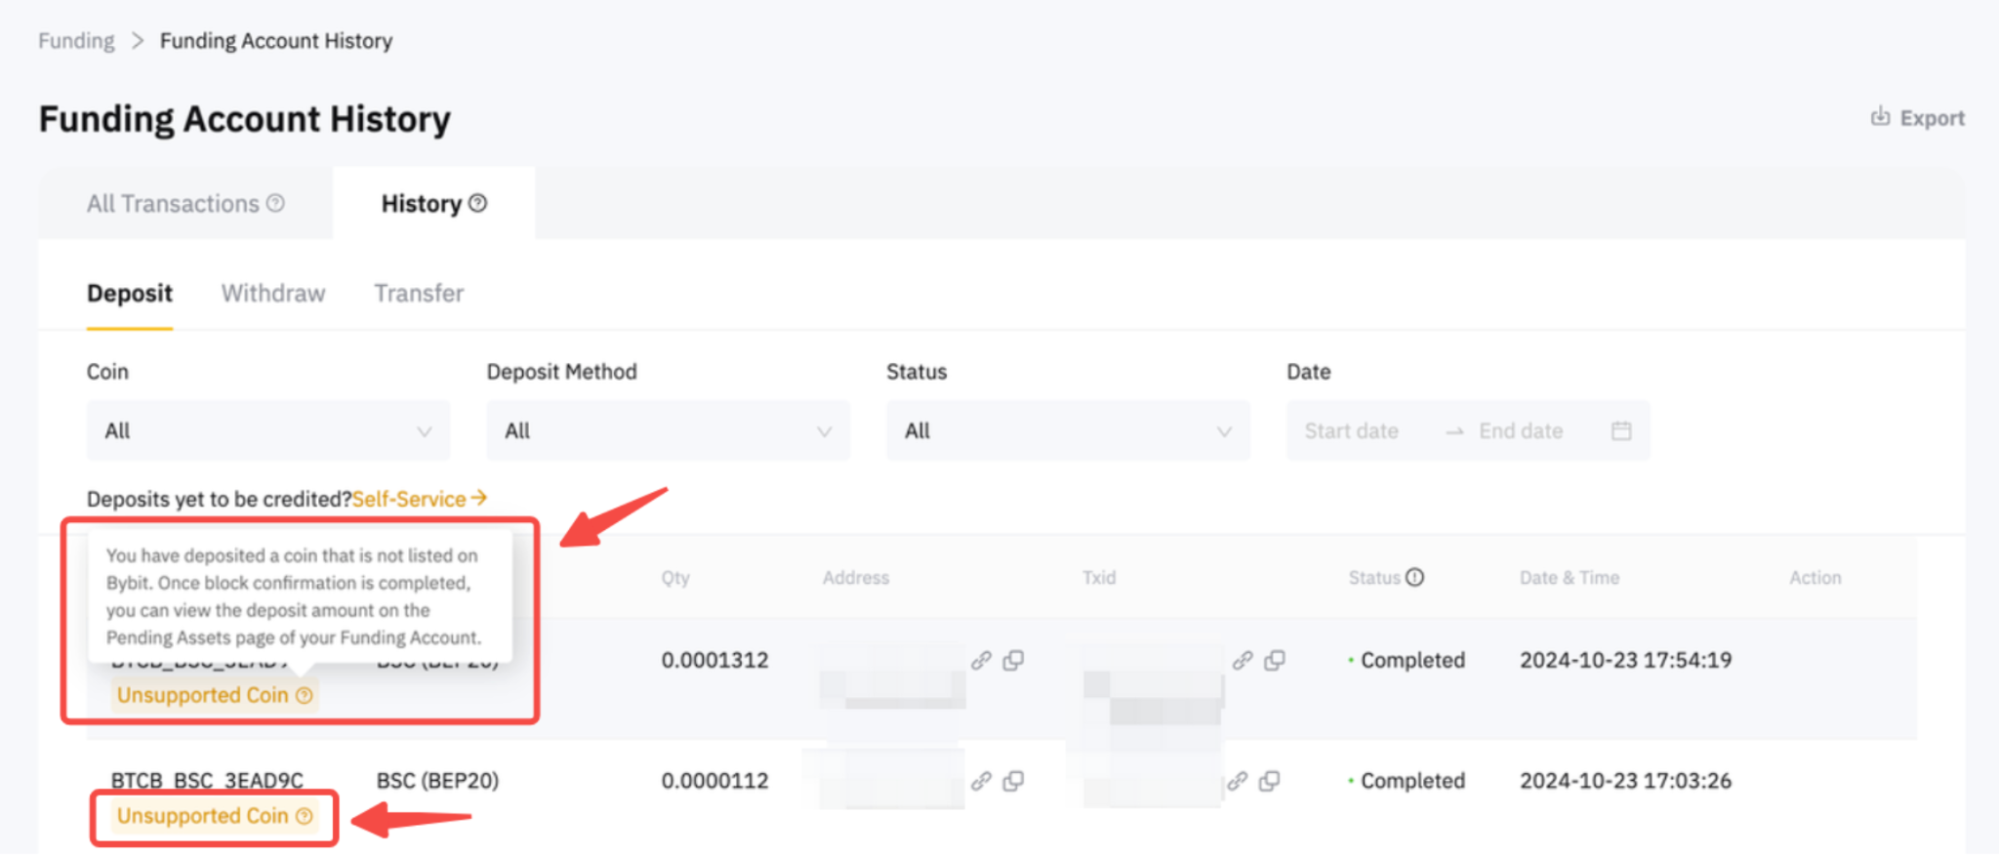This screenshot has height=861, width=1999.
Task: Copy Txid of the 0.0001312 deposit
Action: pyautogui.click(x=1274, y=660)
